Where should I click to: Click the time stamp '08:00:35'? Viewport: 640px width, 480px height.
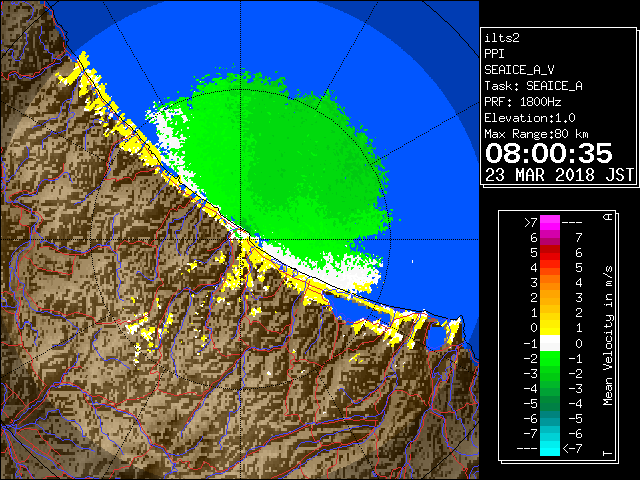pos(549,153)
